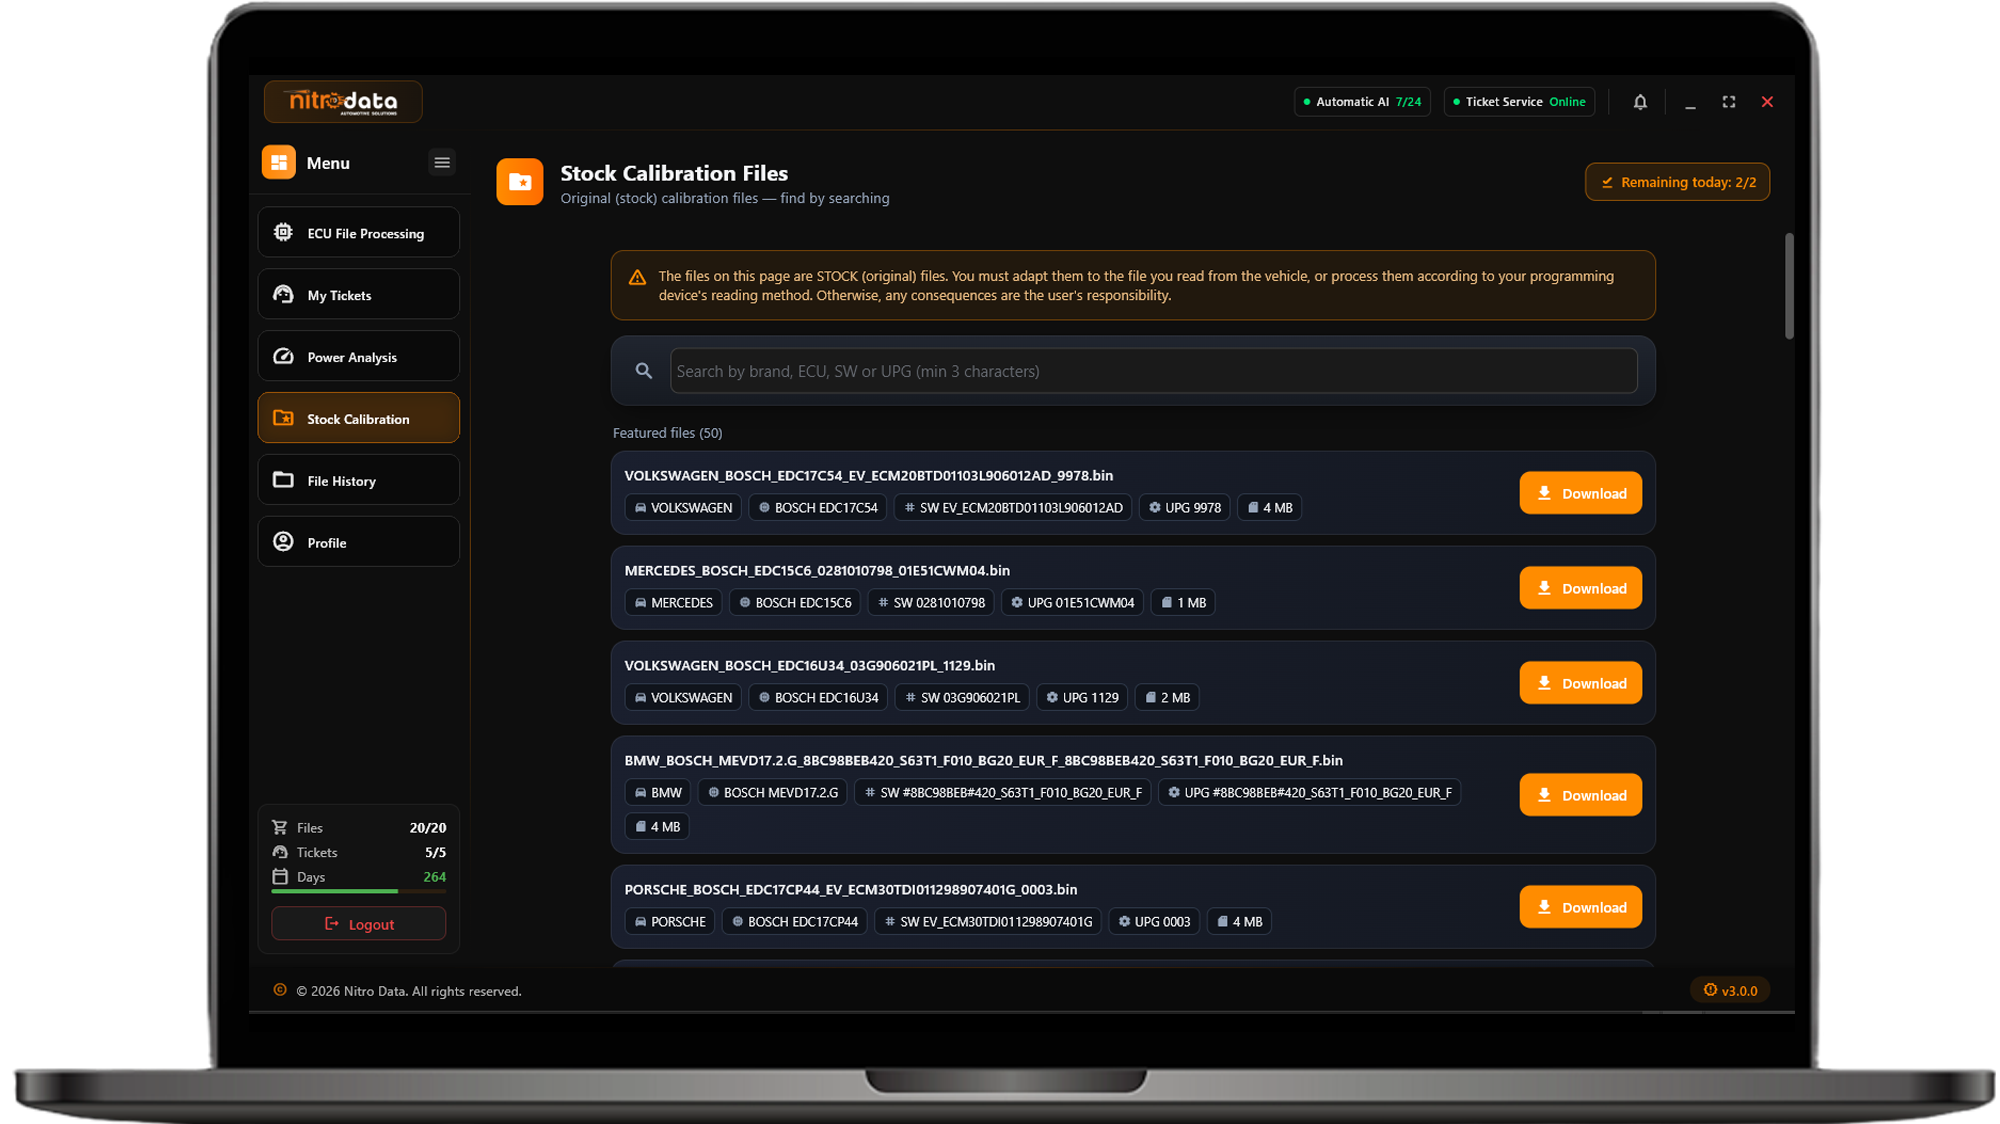Click the folder icon beside File History

click(284, 480)
